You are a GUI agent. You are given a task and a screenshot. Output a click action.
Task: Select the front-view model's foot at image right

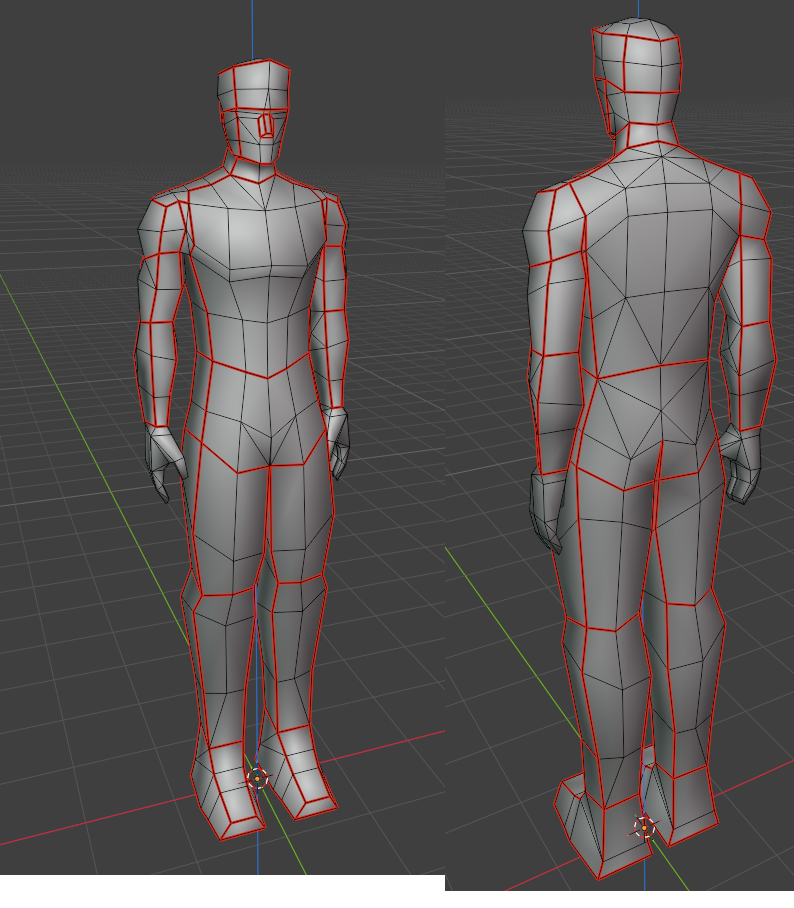tap(297, 772)
